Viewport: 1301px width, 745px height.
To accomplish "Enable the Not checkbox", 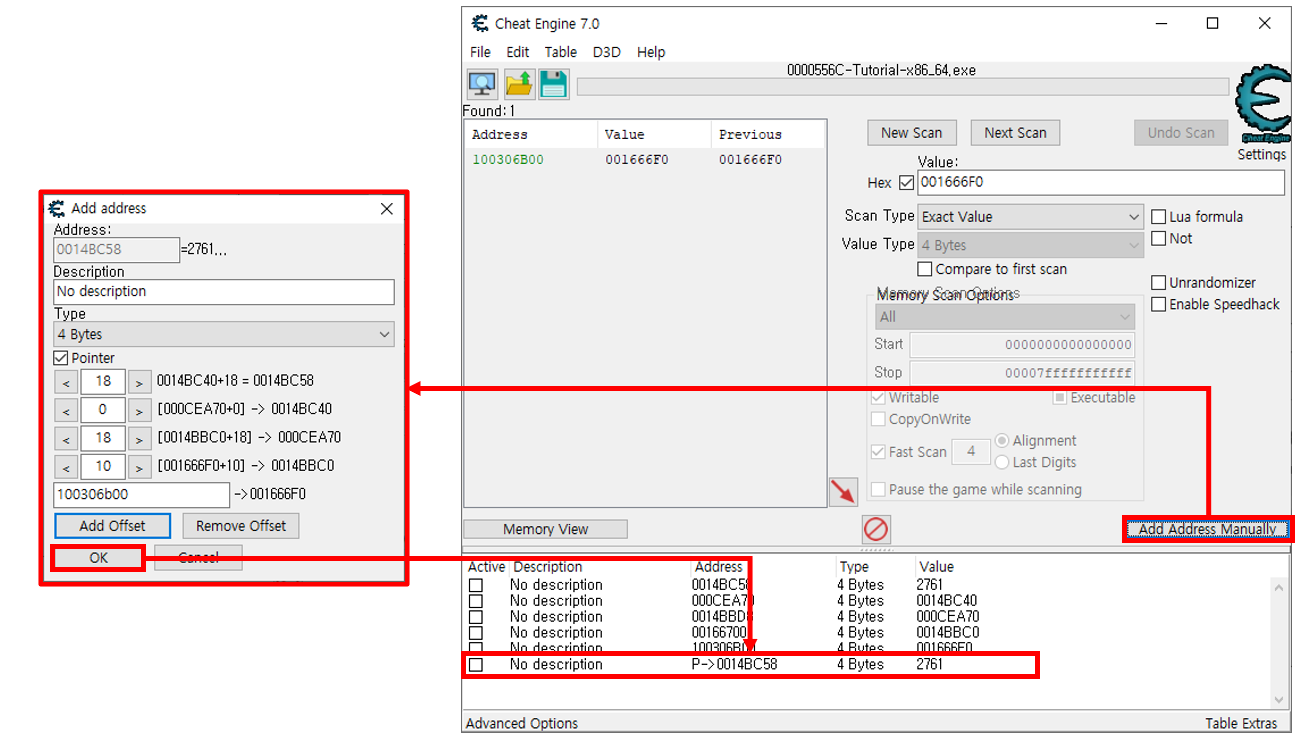I will click(x=1159, y=238).
